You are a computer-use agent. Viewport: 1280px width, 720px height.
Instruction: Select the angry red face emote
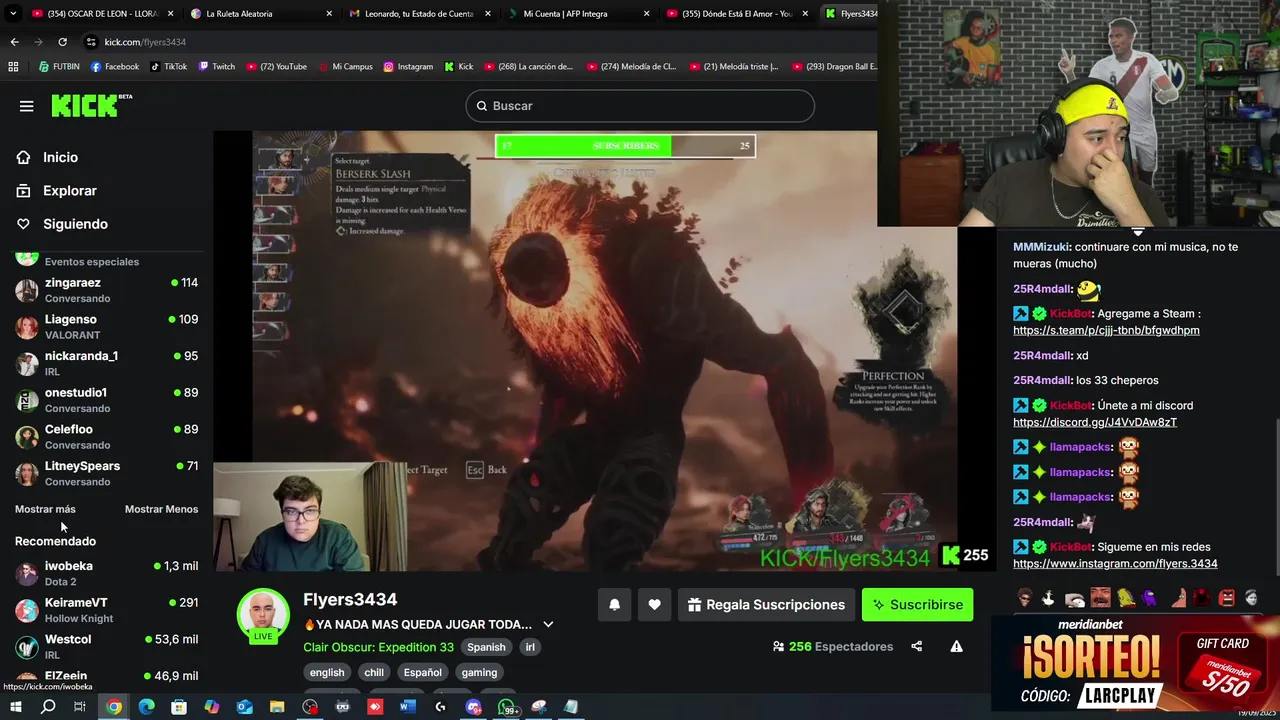tap(1227, 598)
